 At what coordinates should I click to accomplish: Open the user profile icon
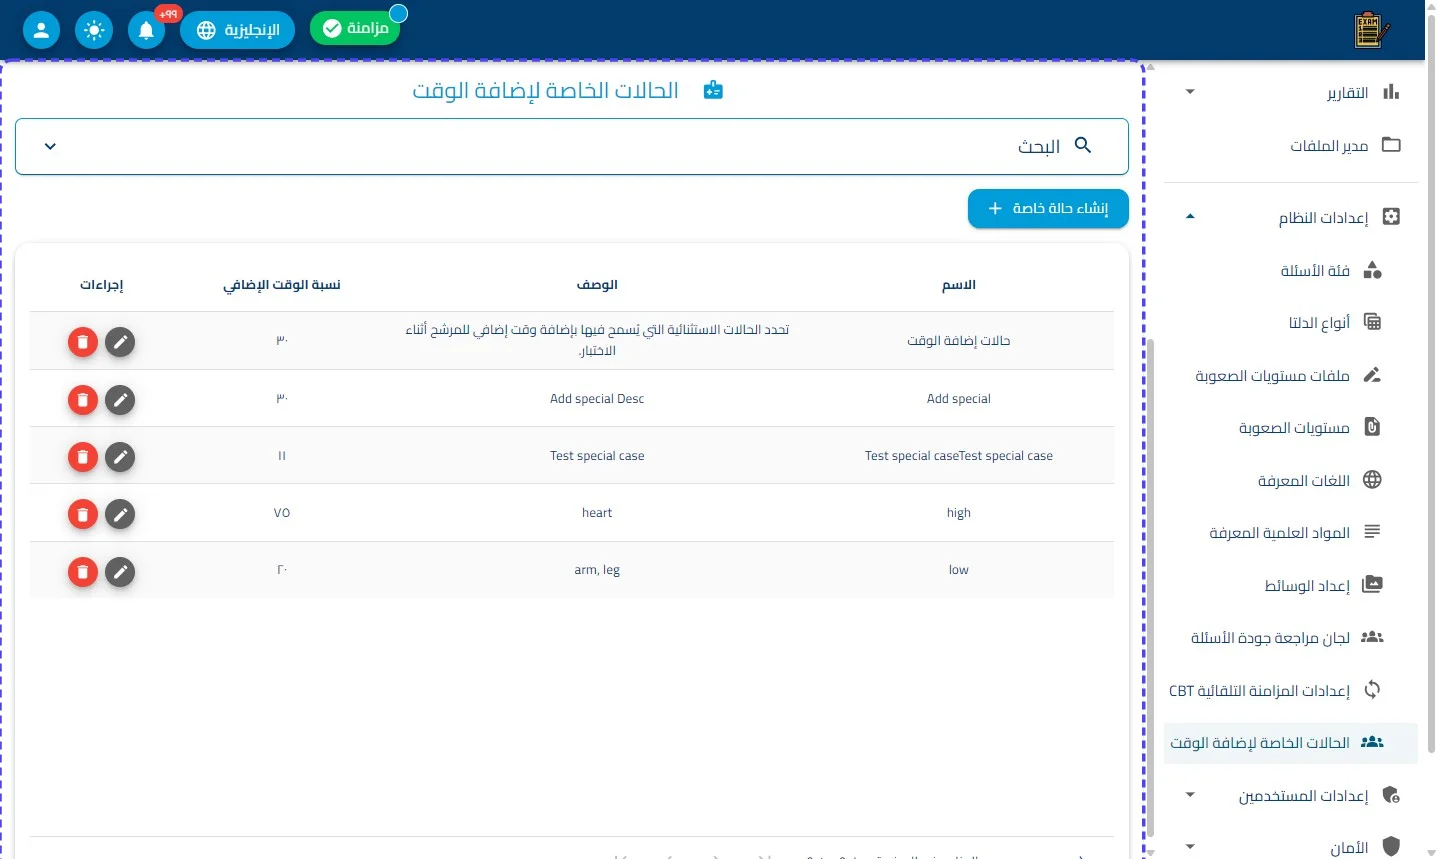click(41, 30)
